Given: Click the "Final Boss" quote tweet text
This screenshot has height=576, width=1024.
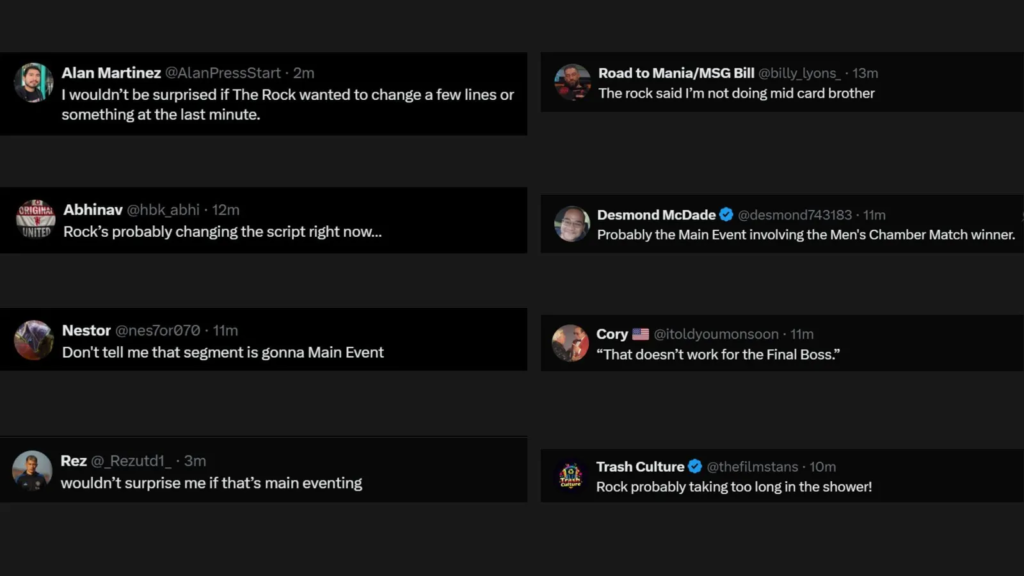Looking at the screenshot, I should click(x=717, y=354).
